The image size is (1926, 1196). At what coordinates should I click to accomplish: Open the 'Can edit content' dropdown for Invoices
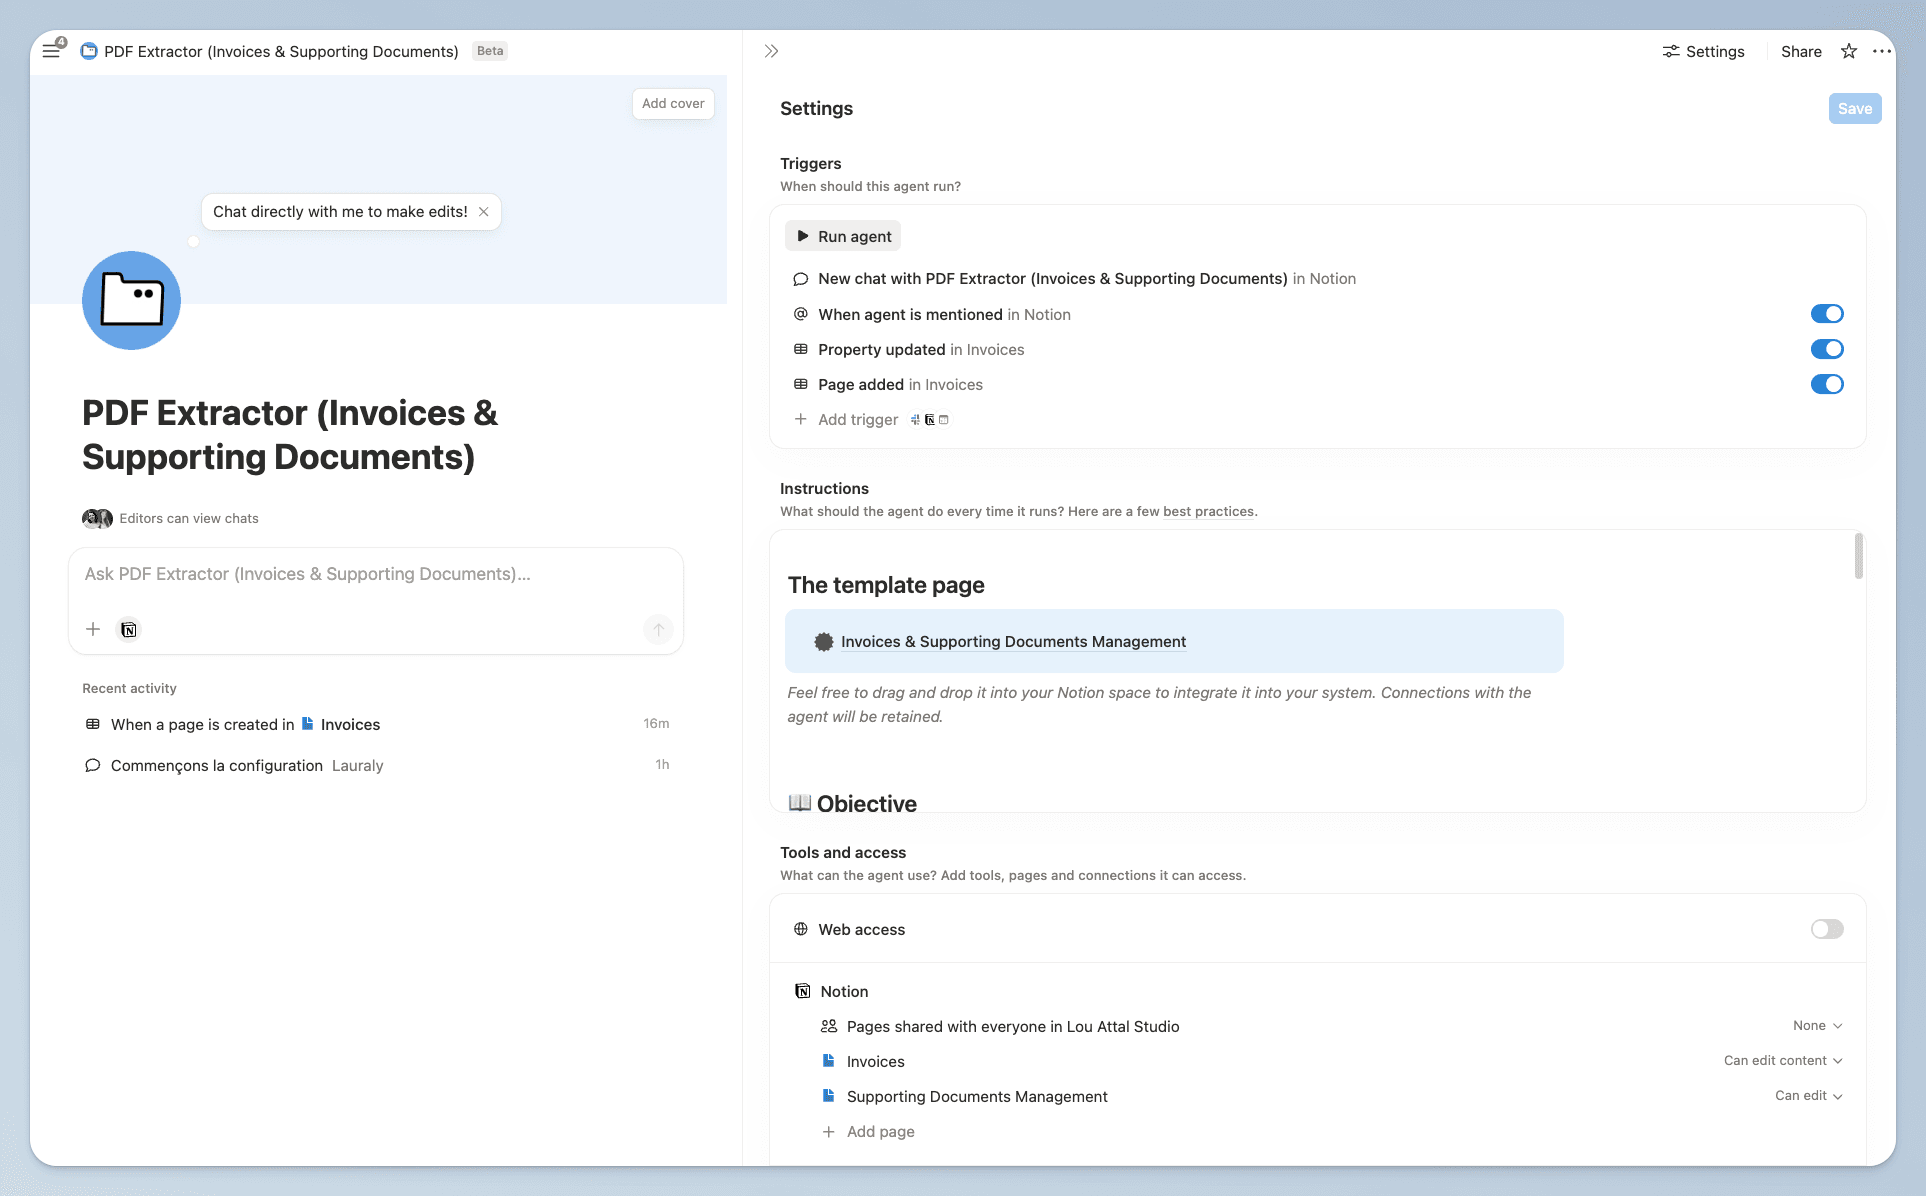(1783, 1061)
